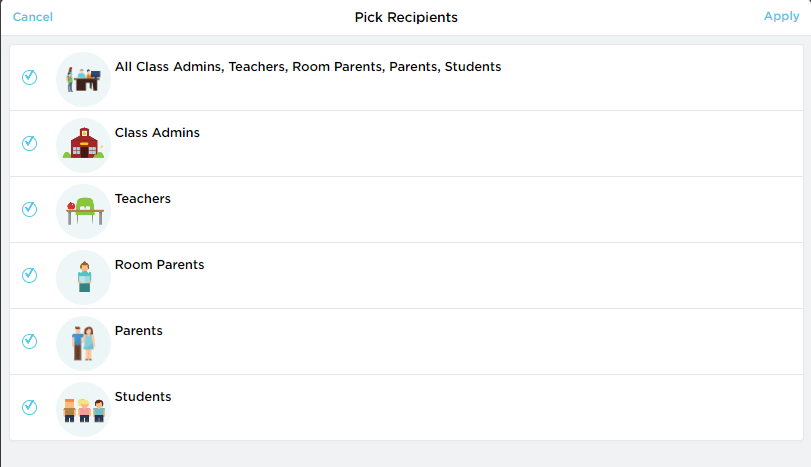
Task: Click the Students group icon
Action: (x=83, y=408)
